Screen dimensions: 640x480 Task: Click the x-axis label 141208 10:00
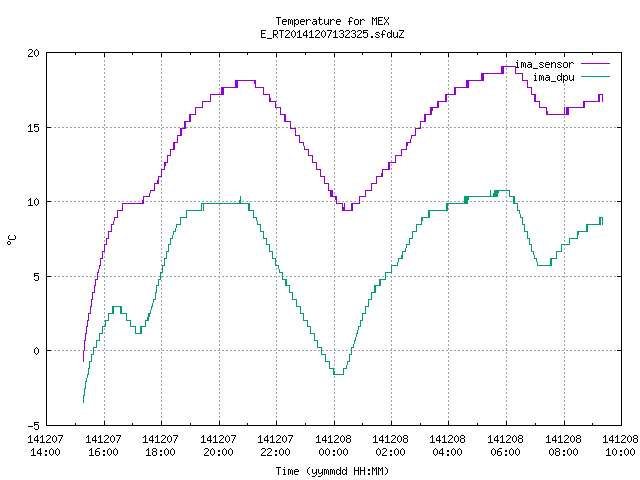620,445
